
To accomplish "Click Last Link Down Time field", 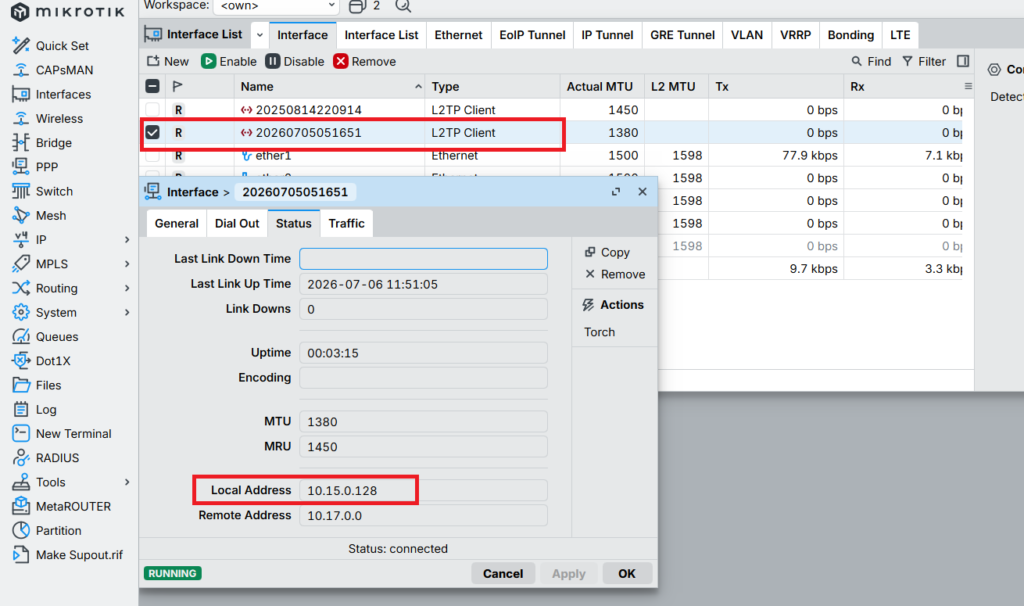I will (423, 259).
